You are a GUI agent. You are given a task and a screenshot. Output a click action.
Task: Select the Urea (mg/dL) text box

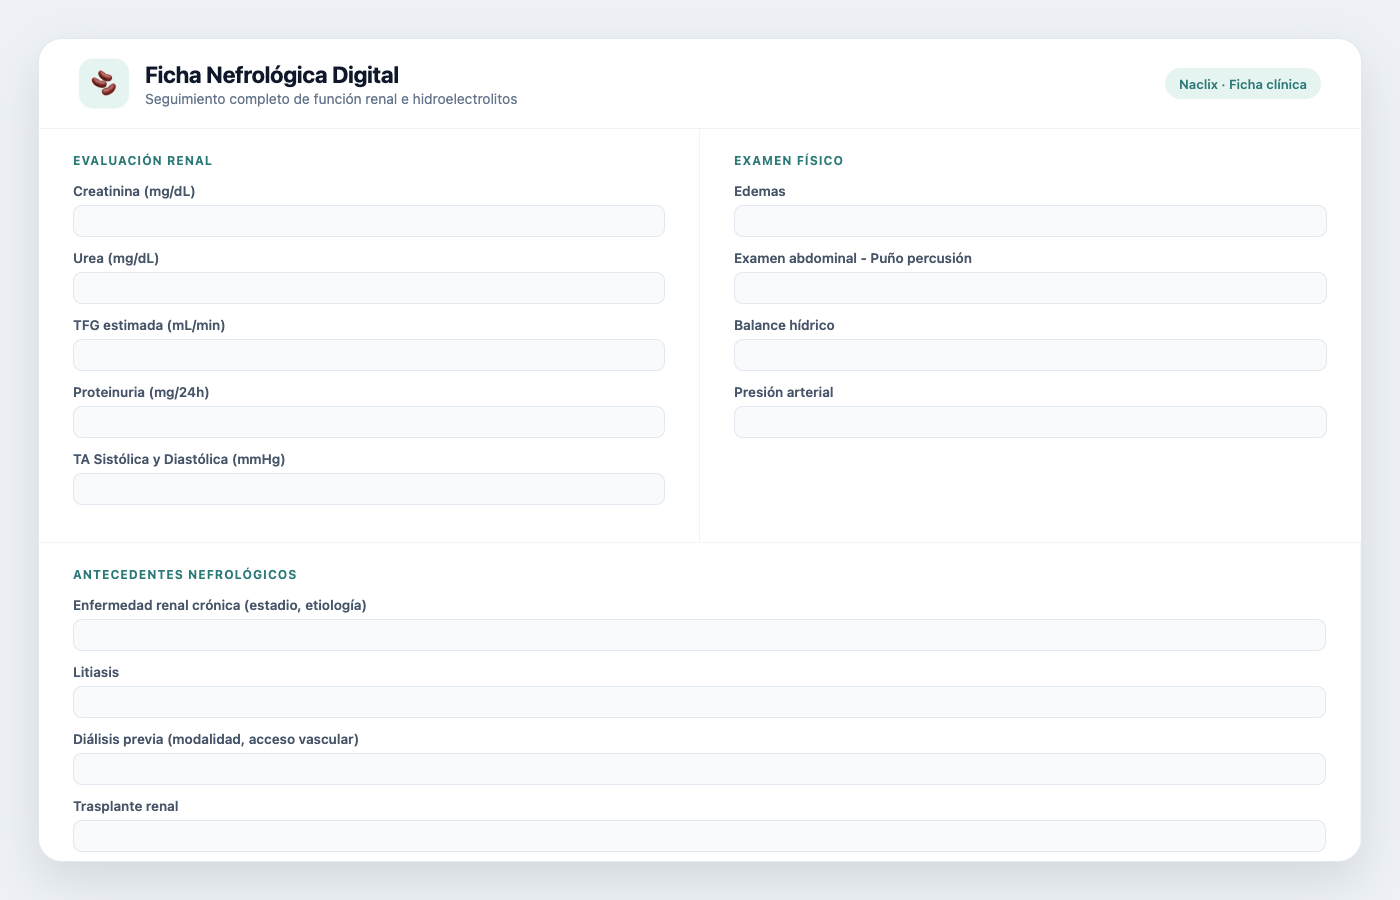click(x=369, y=288)
